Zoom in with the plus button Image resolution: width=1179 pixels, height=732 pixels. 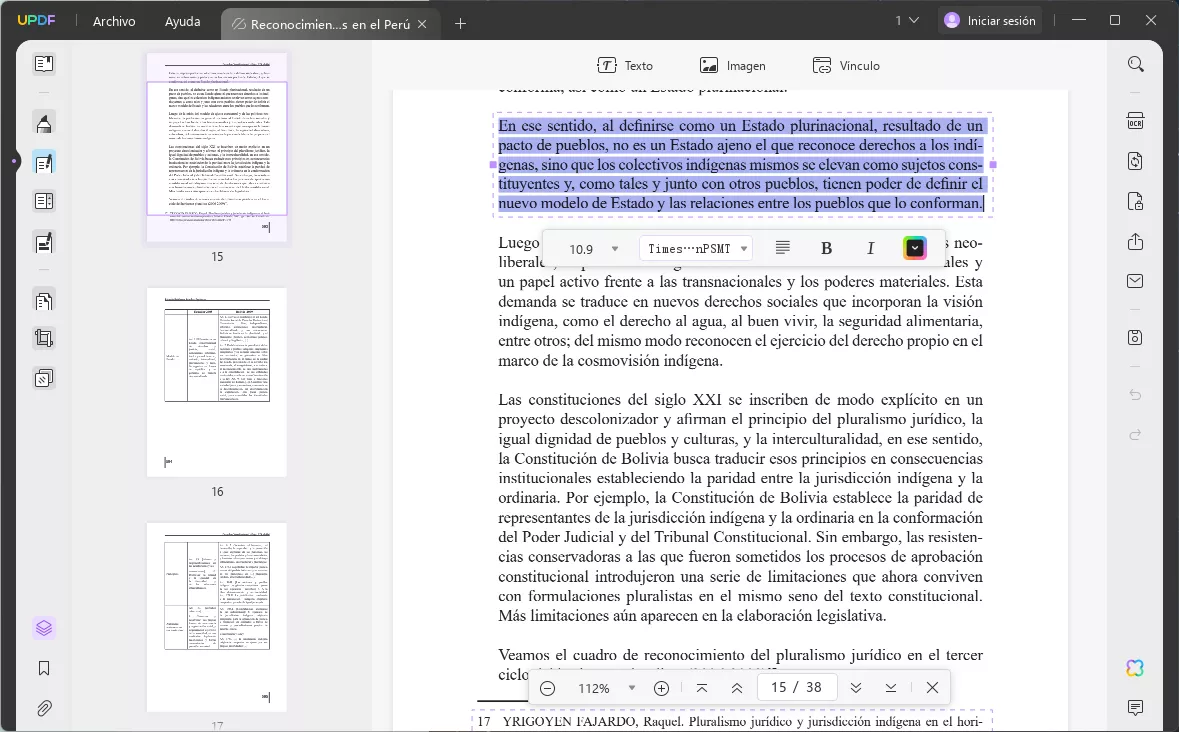661,688
